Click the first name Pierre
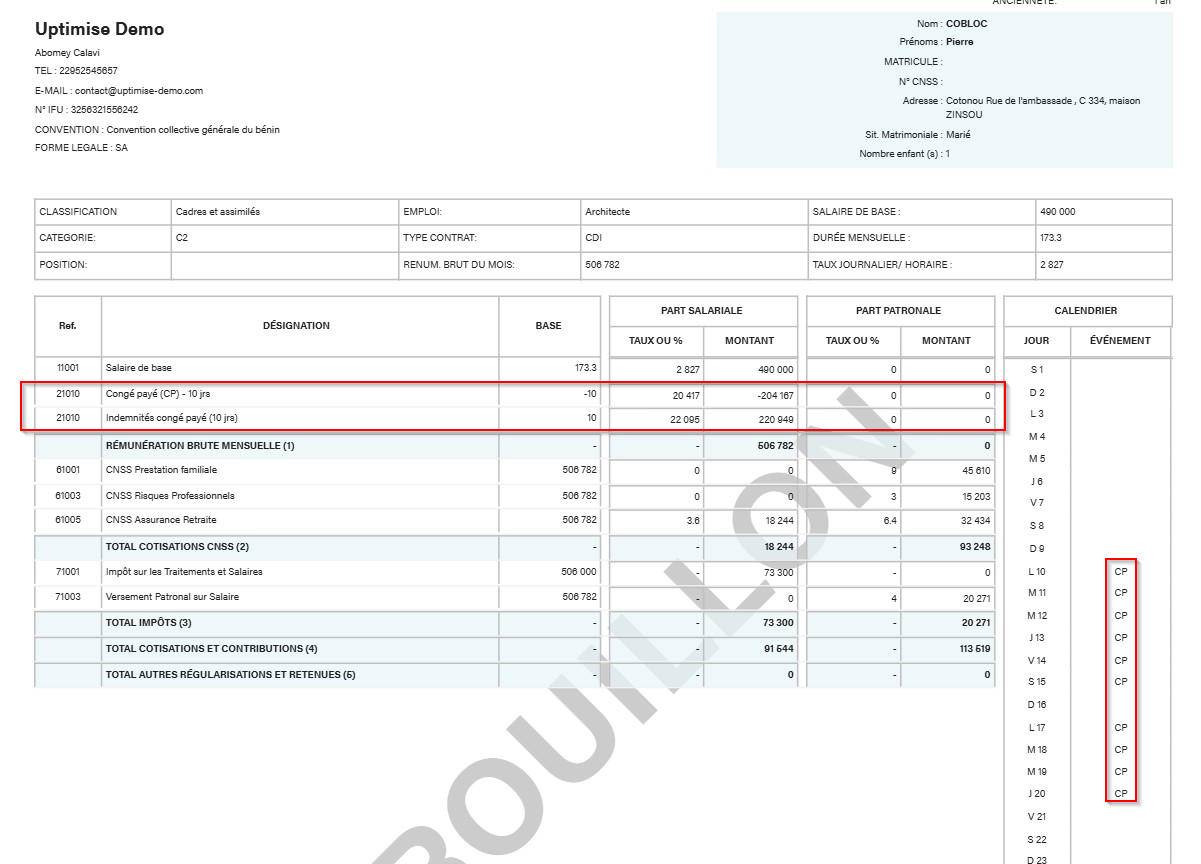The width and height of the screenshot is (1201, 864). [959, 42]
